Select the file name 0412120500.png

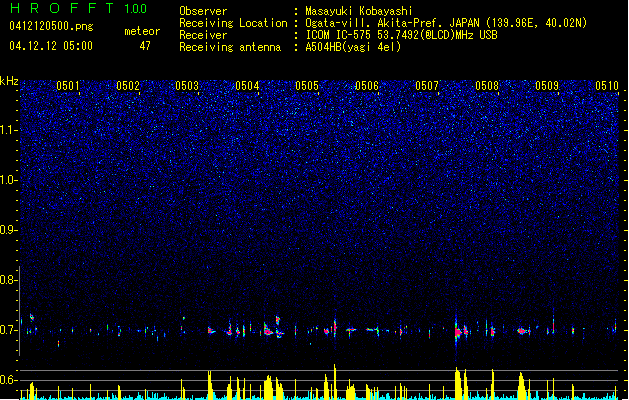51,26
